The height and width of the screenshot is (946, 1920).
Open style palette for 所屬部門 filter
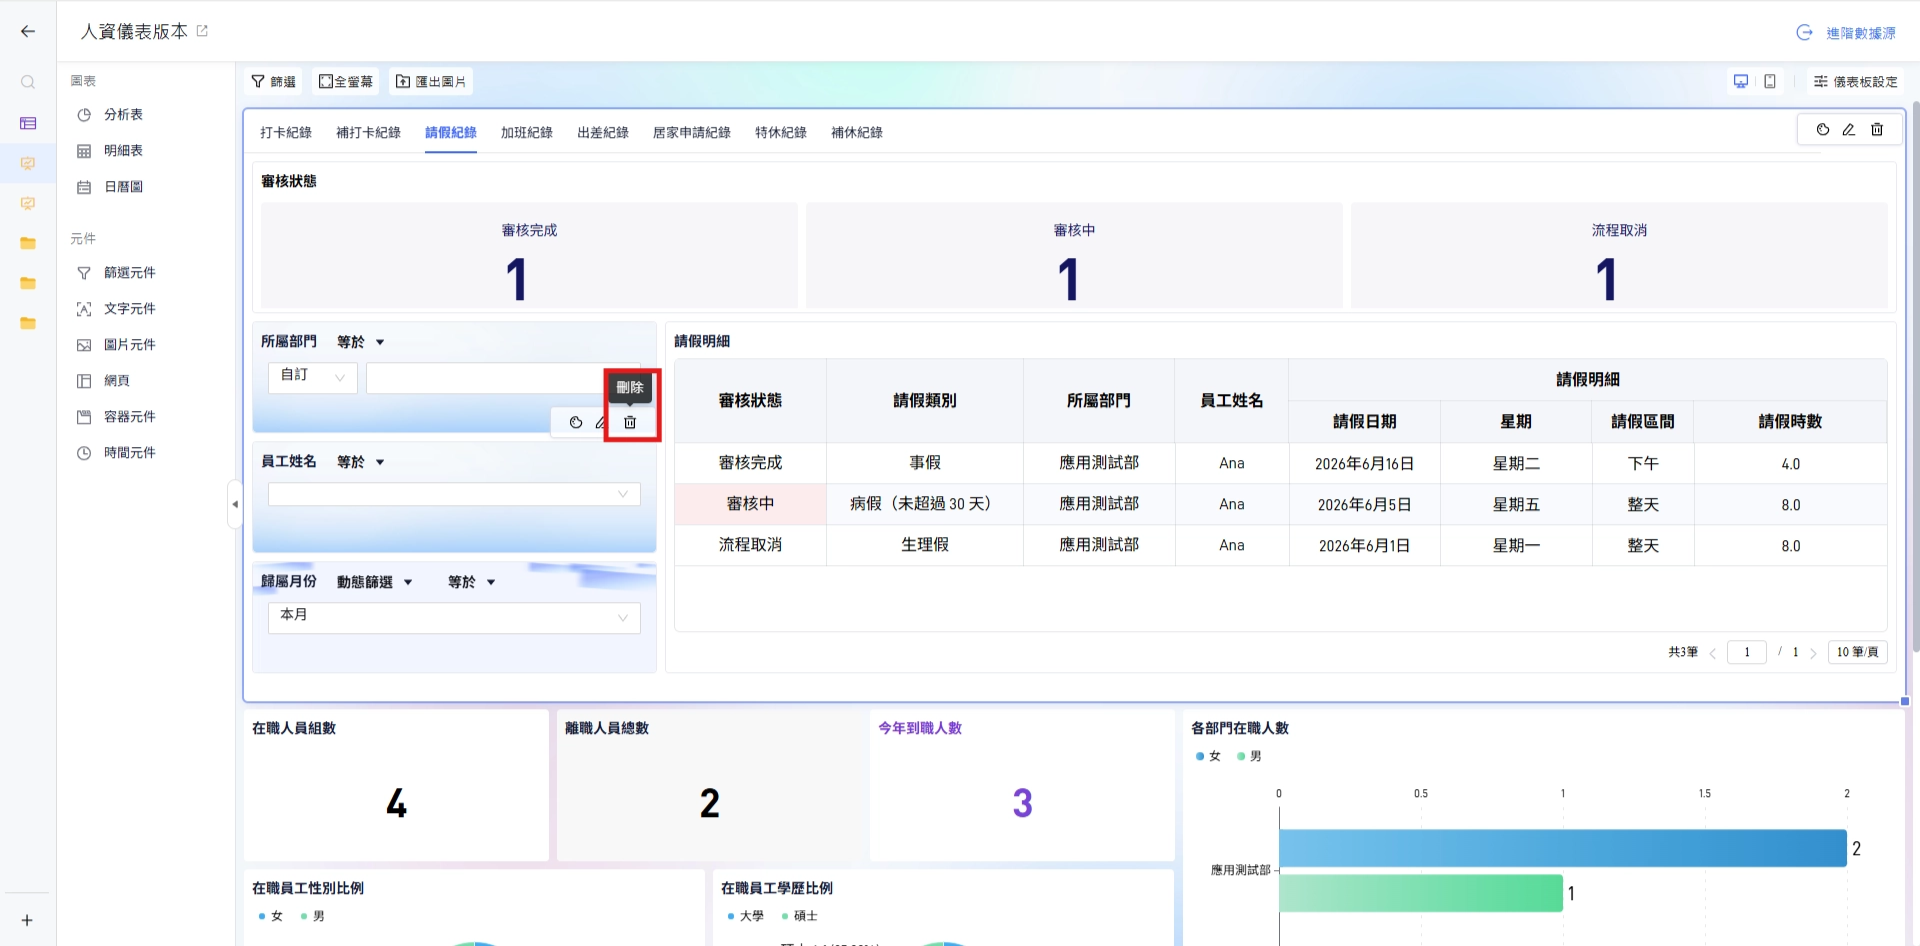[576, 422]
